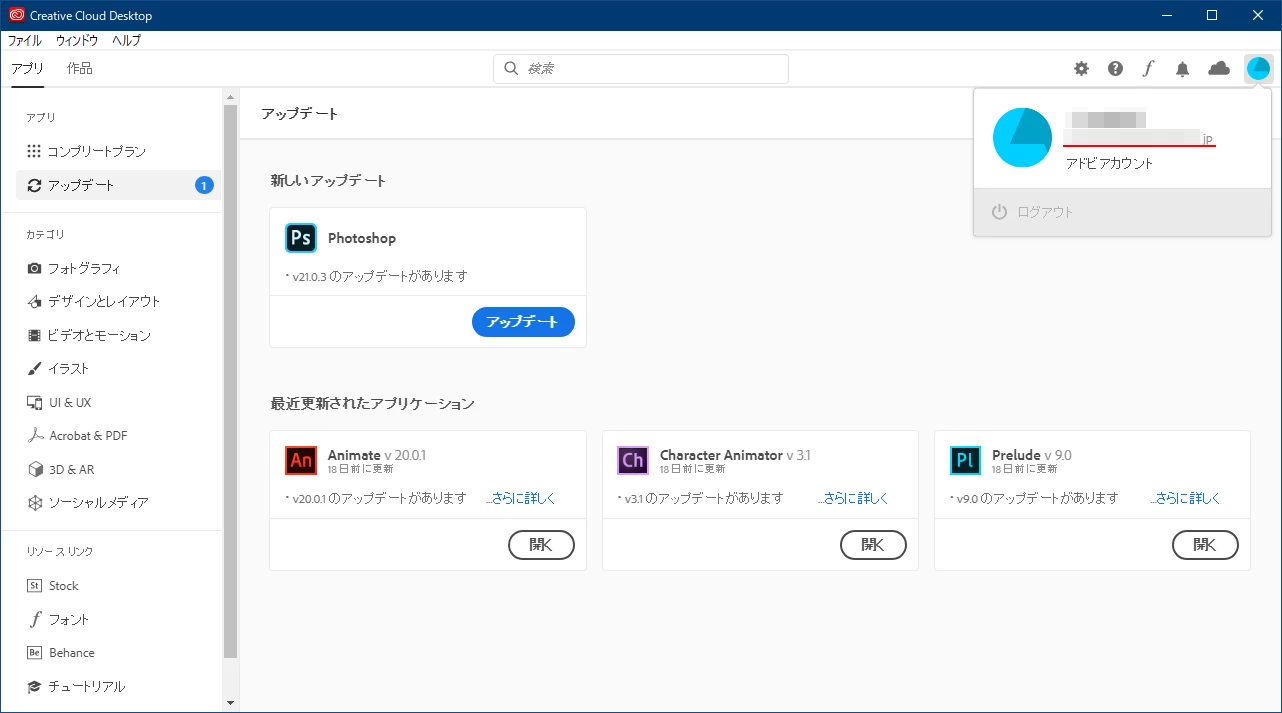Click the sidebar scroll up arrow
Image resolution: width=1282 pixels, height=713 pixels.
231,97
